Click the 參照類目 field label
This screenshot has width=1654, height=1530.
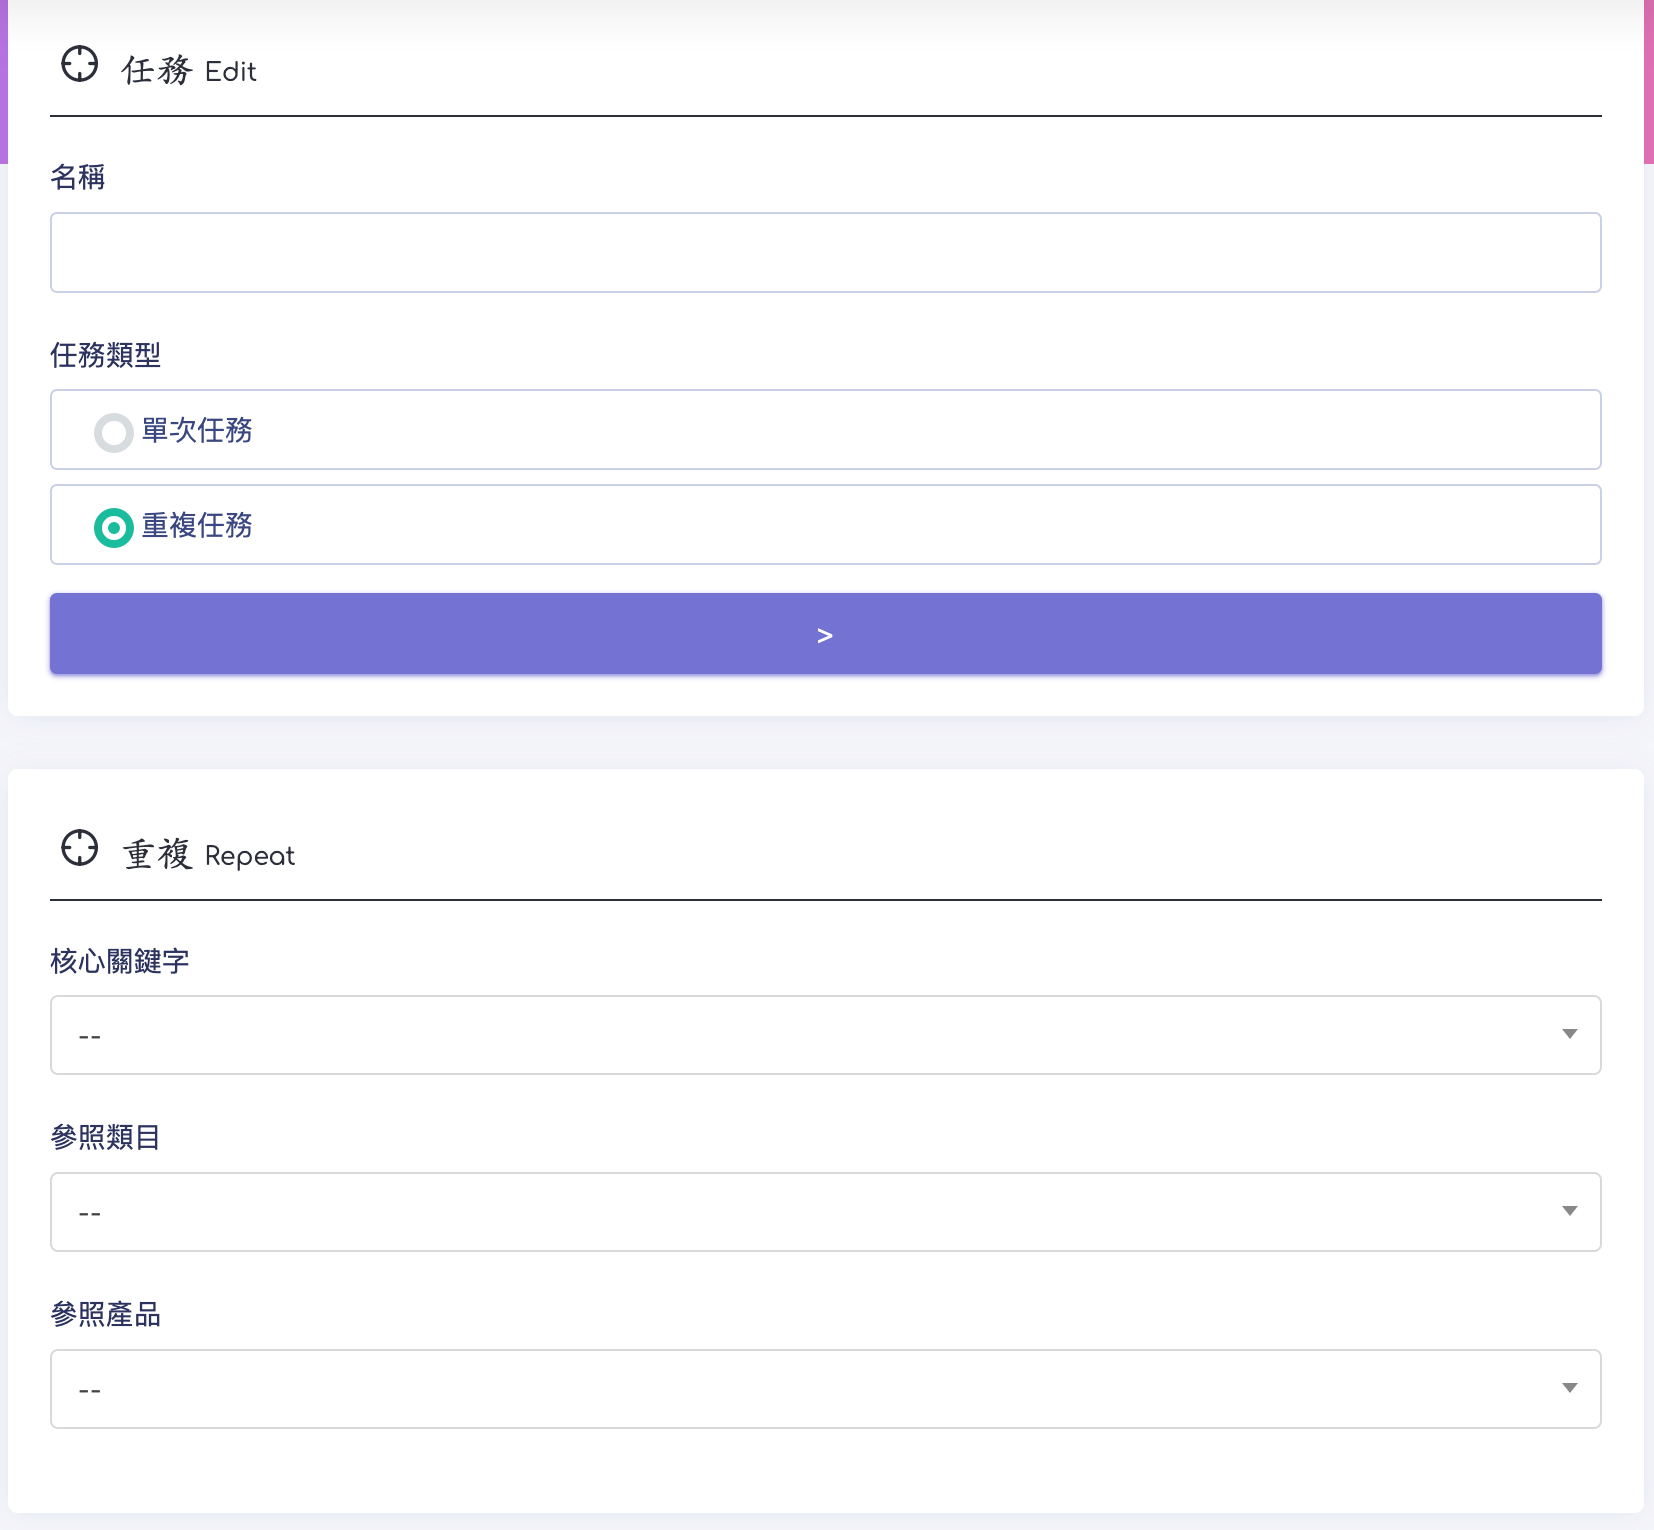[x=105, y=1137]
